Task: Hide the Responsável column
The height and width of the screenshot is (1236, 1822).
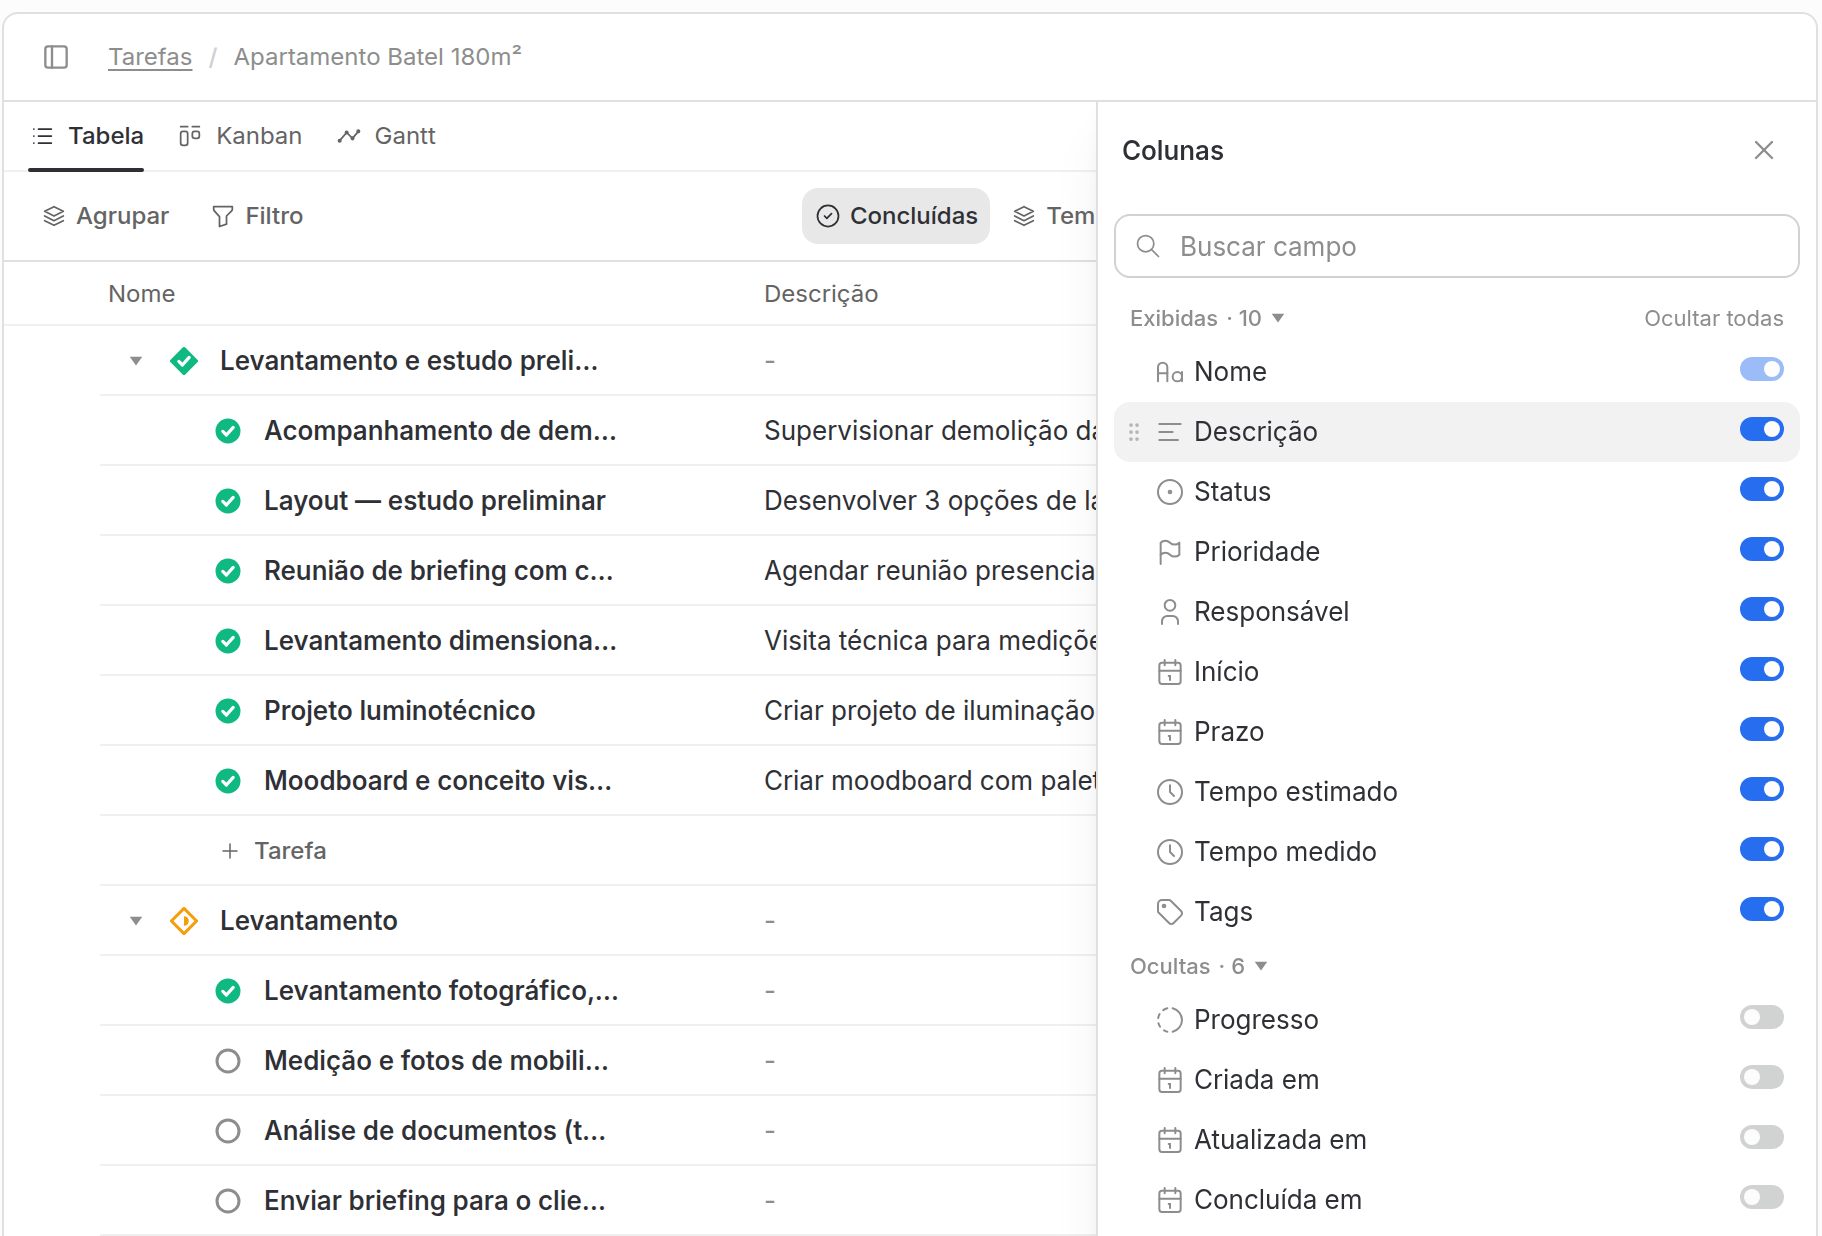Action: click(x=1761, y=610)
